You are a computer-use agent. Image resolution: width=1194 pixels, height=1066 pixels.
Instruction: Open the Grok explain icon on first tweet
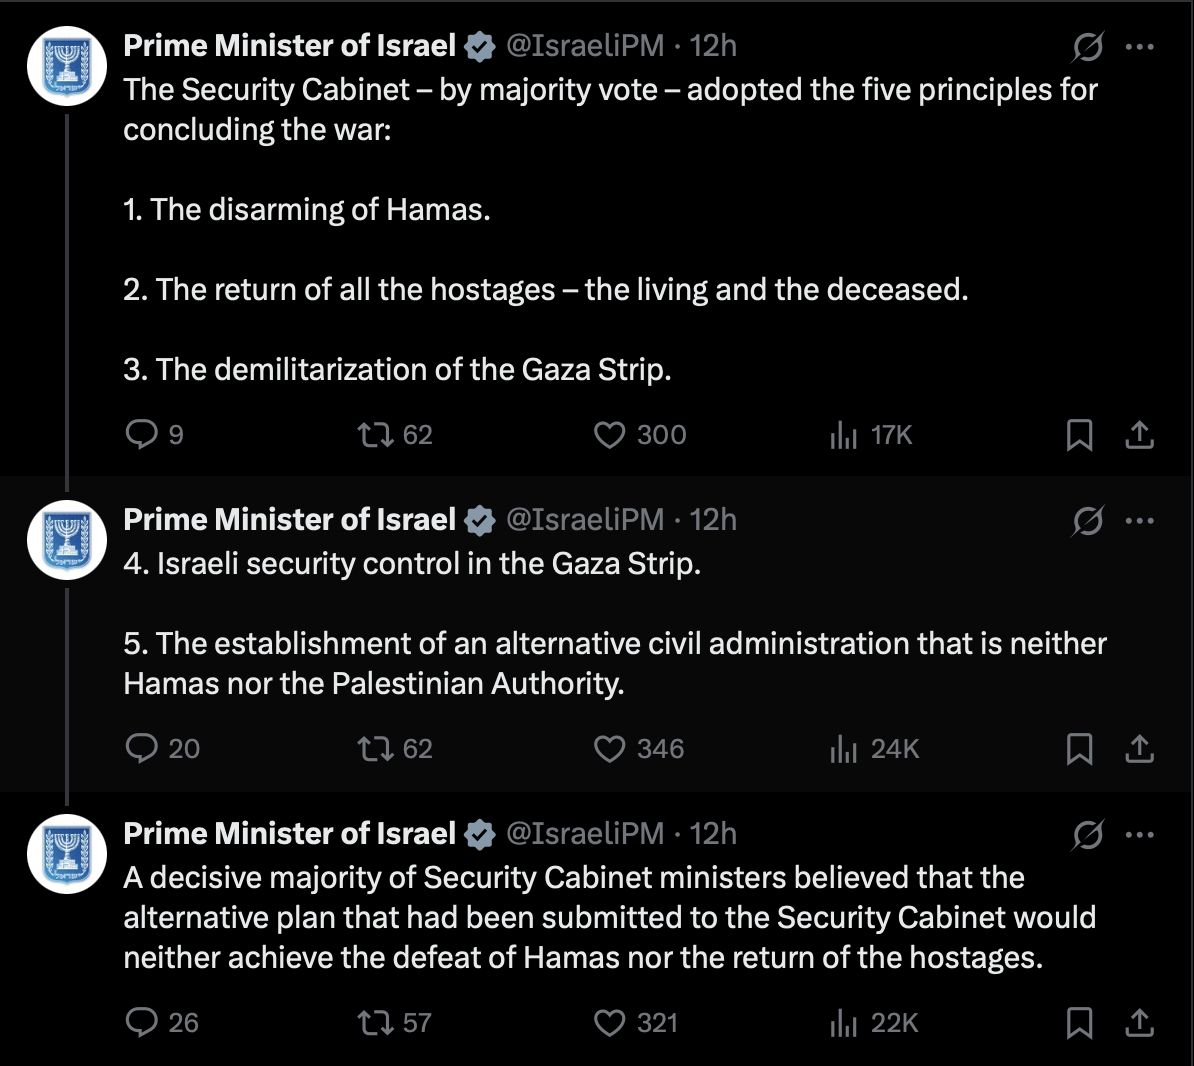[1087, 47]
